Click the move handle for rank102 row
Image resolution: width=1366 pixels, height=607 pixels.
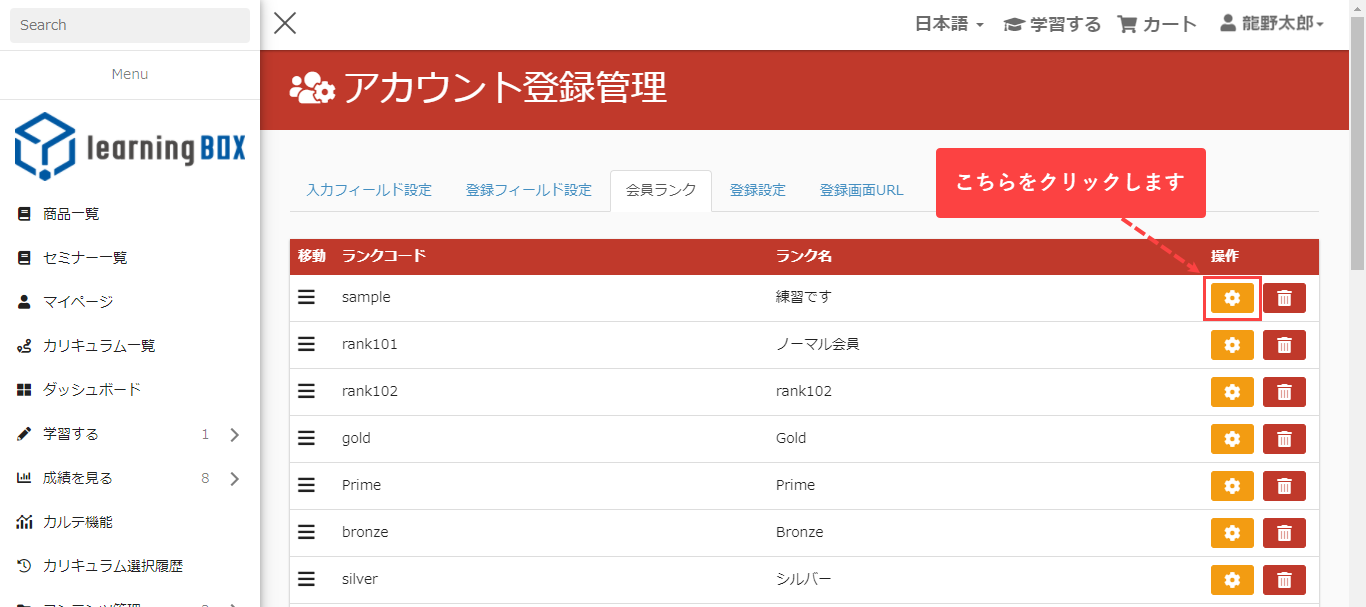tap(307, 391)
